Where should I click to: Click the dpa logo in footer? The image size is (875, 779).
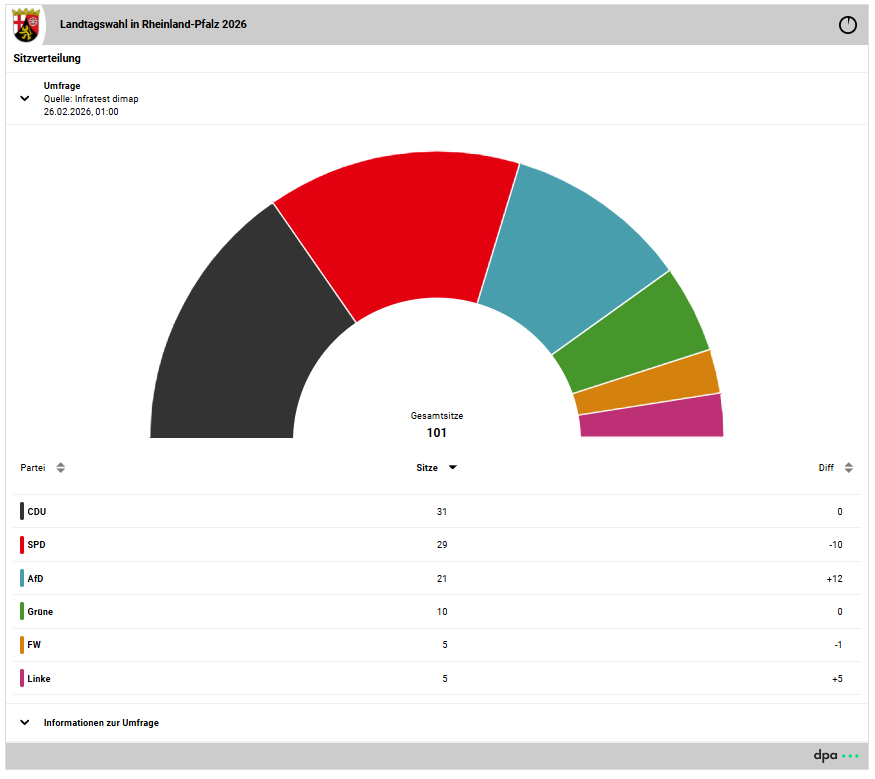pyautogui.click(x=836, y=756)
